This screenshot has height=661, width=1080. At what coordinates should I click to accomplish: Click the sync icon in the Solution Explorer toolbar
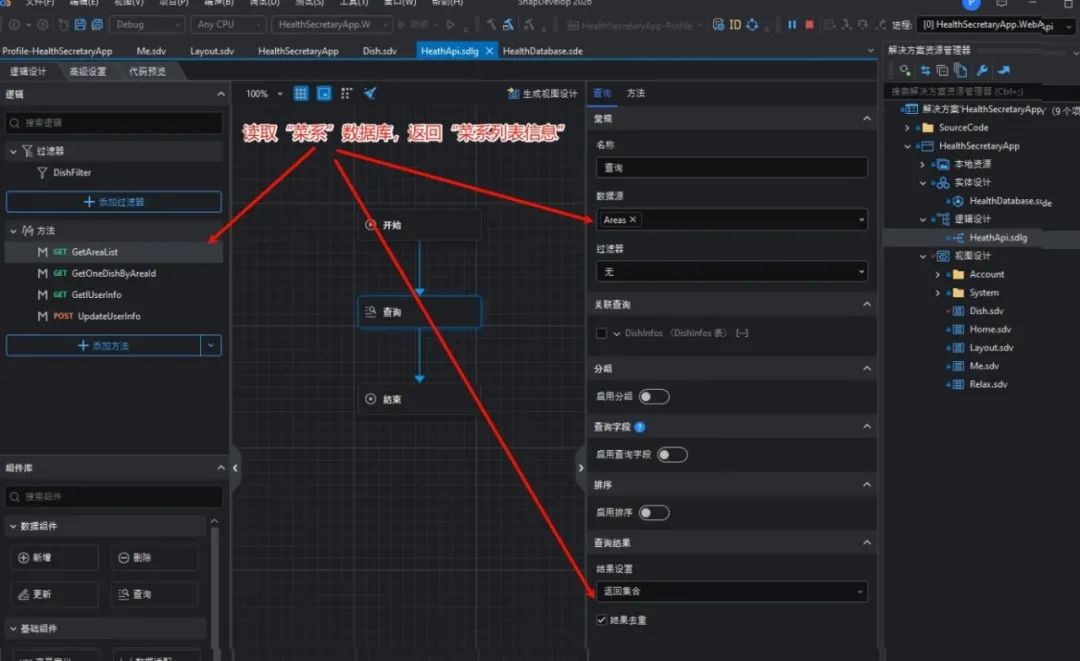click(x=925, y=70)
